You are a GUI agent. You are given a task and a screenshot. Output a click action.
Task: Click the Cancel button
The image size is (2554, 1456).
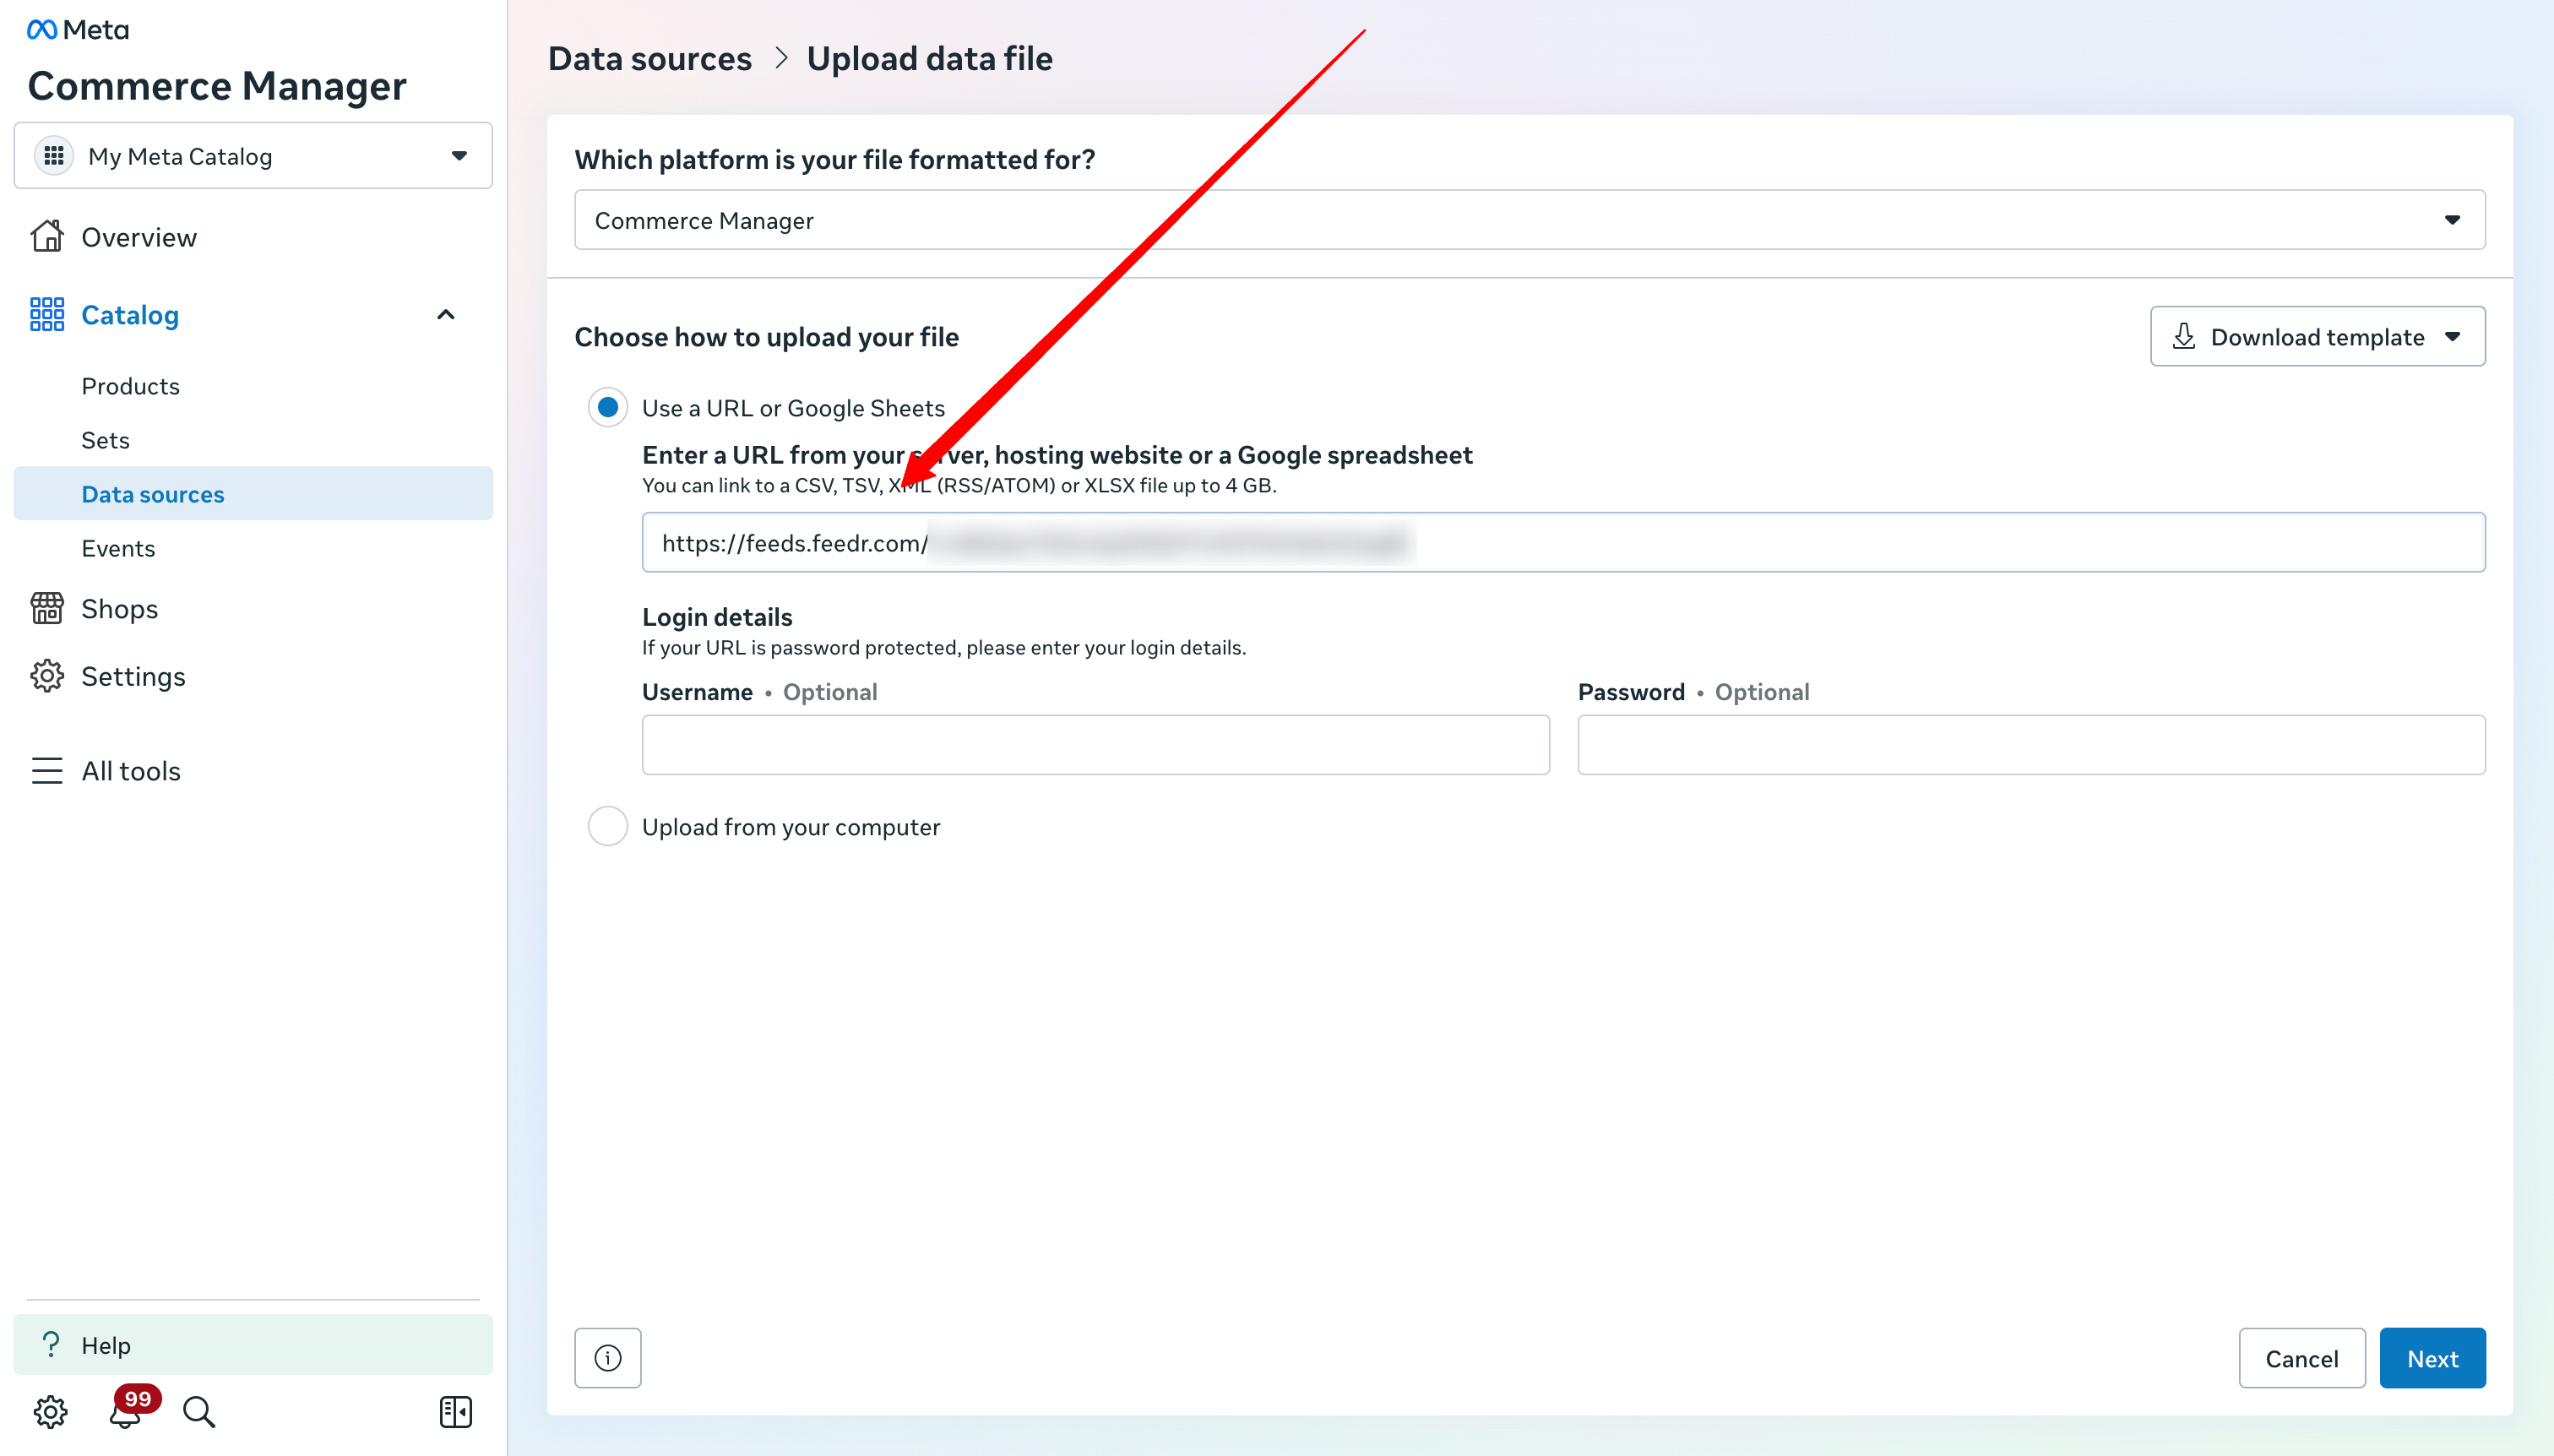point(2302,1358)
